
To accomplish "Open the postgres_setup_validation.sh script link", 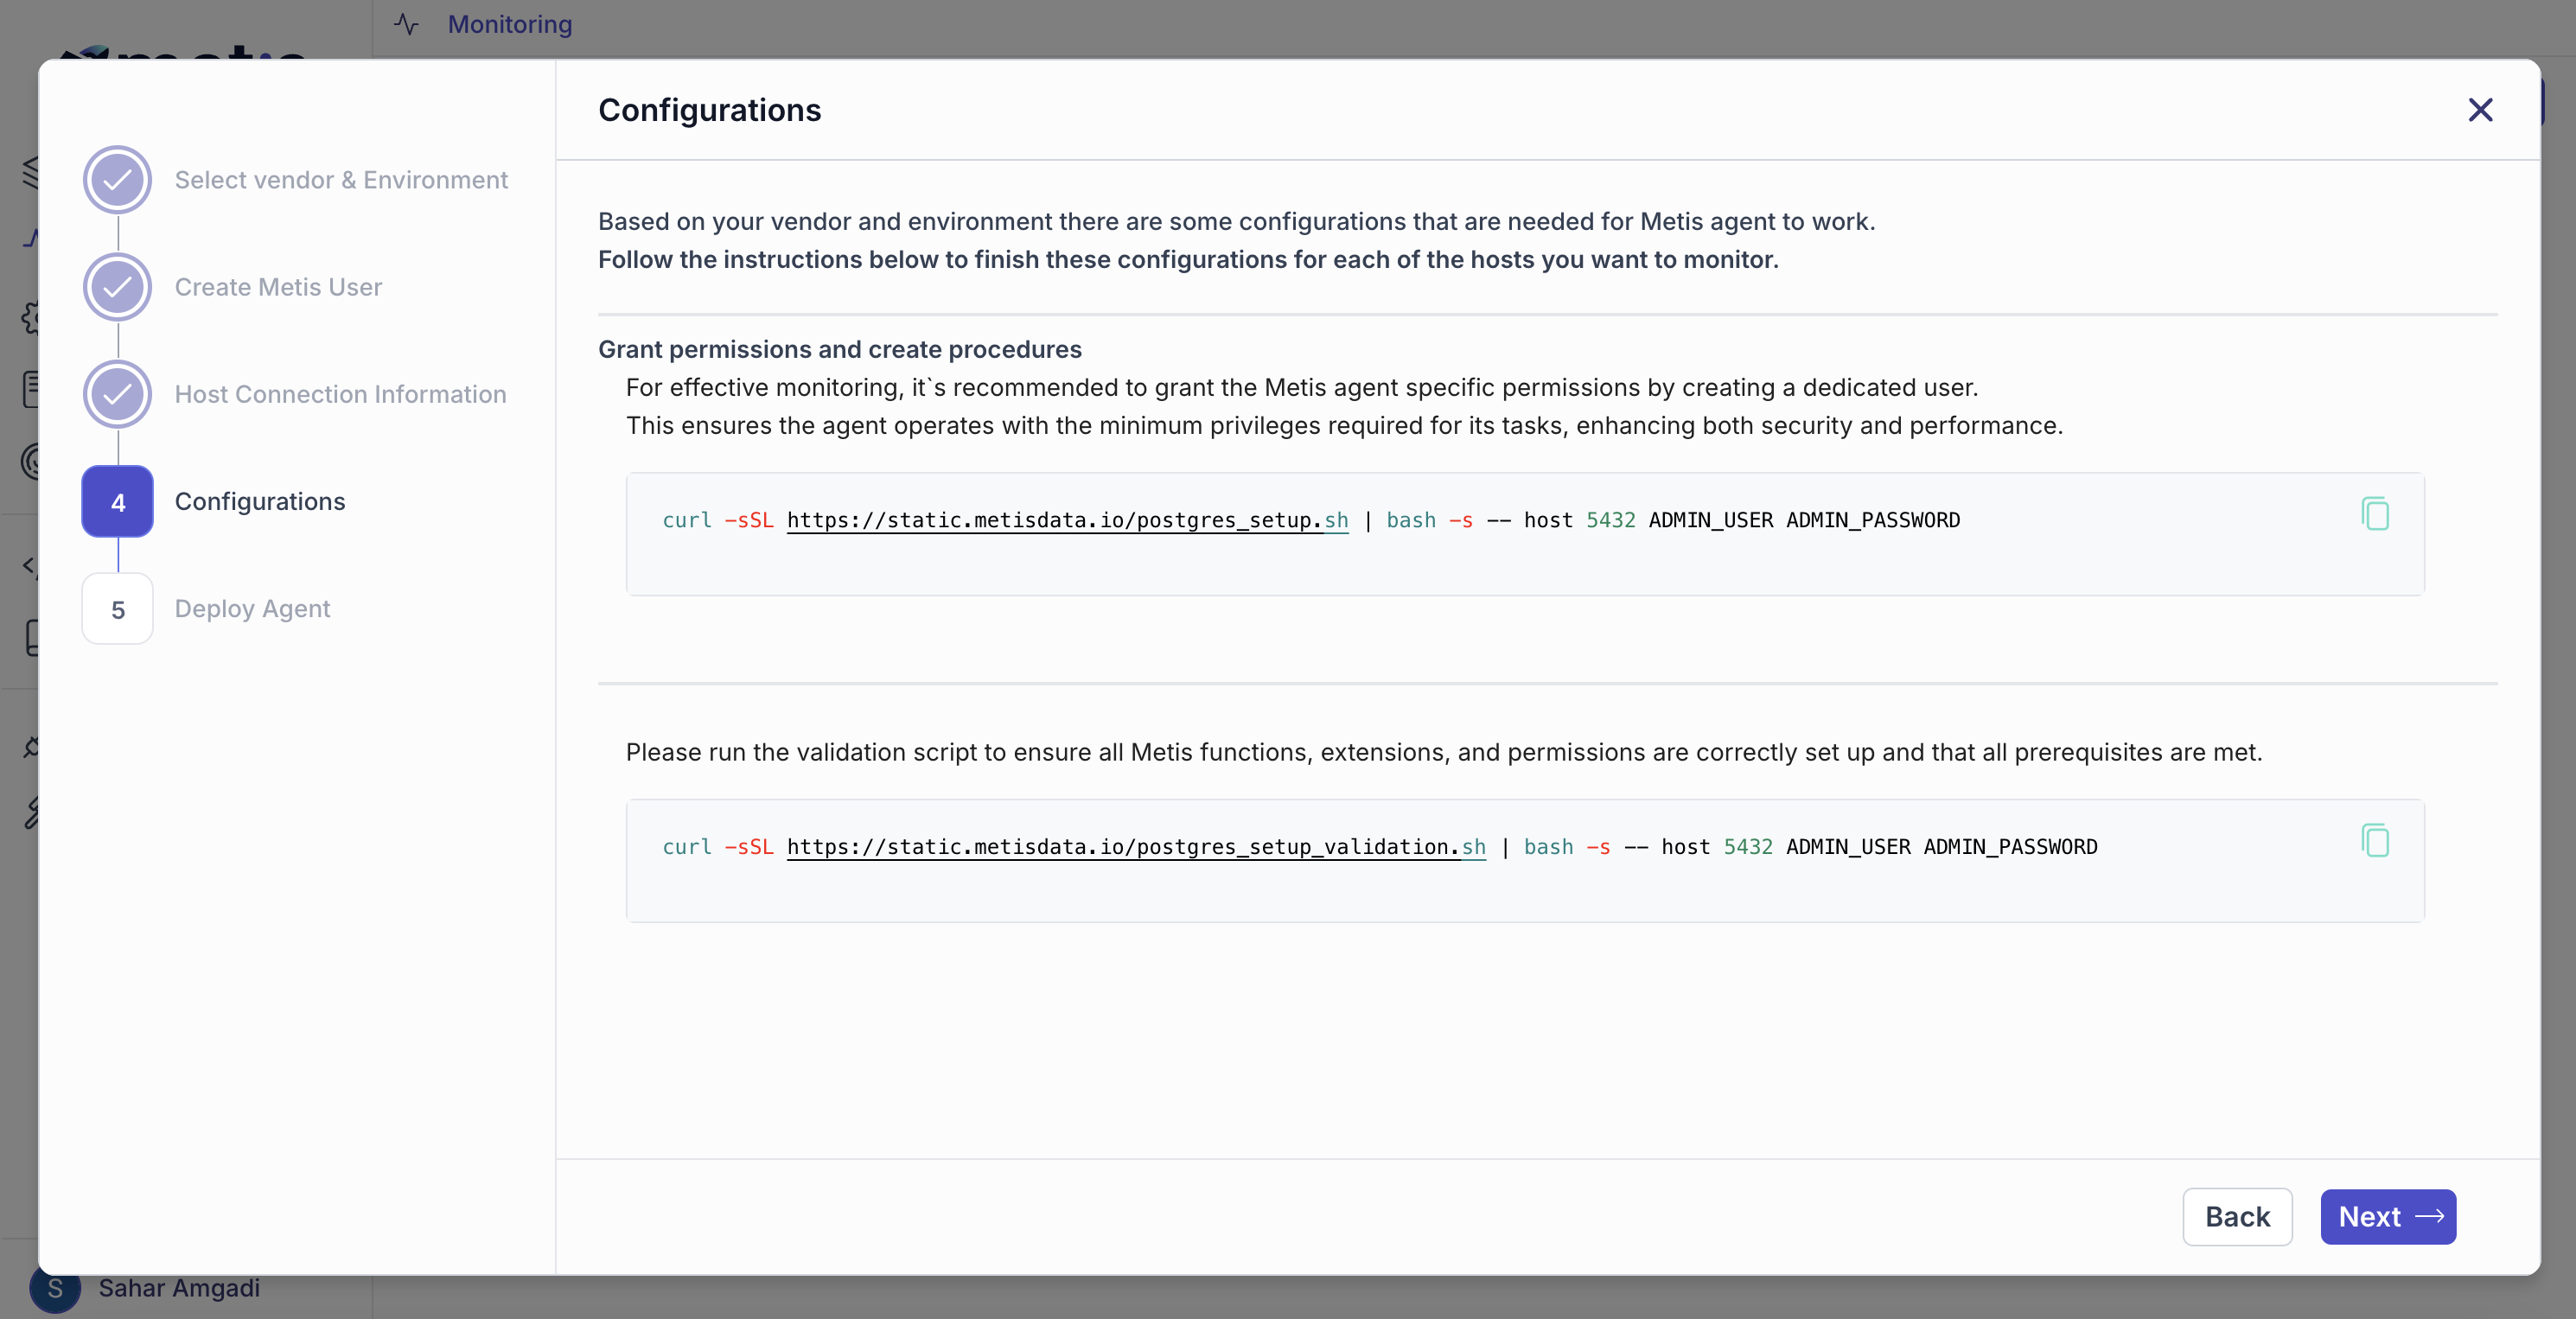I will [1136, 847].
